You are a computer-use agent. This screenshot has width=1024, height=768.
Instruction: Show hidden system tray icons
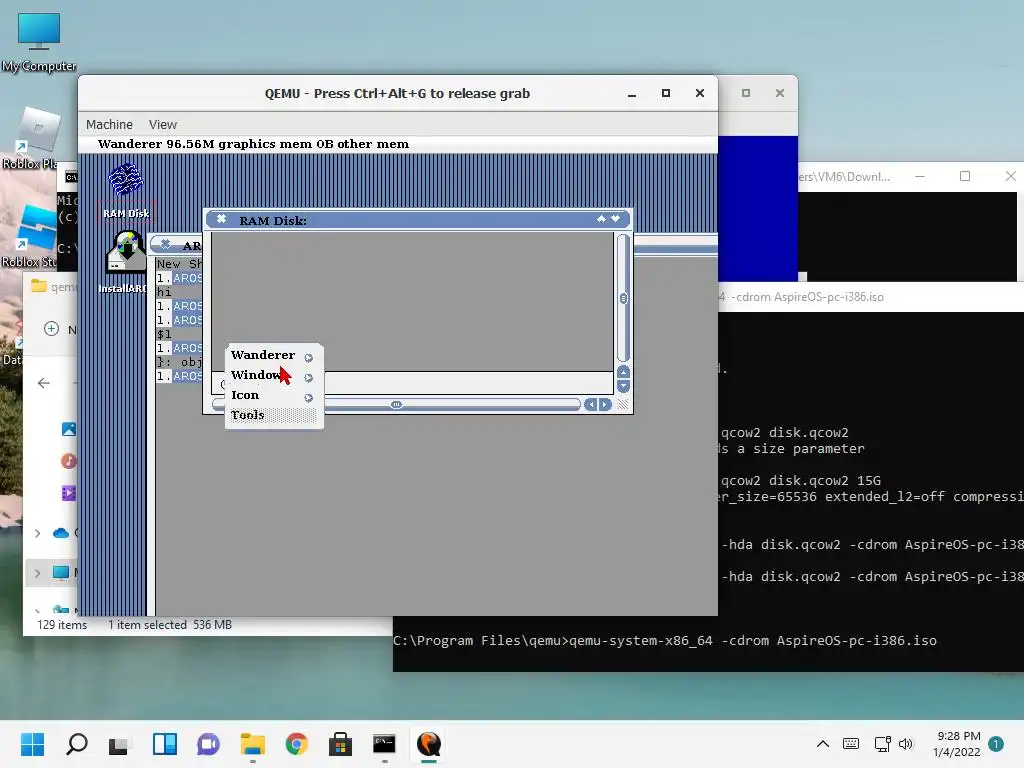(x=823, y=744)
